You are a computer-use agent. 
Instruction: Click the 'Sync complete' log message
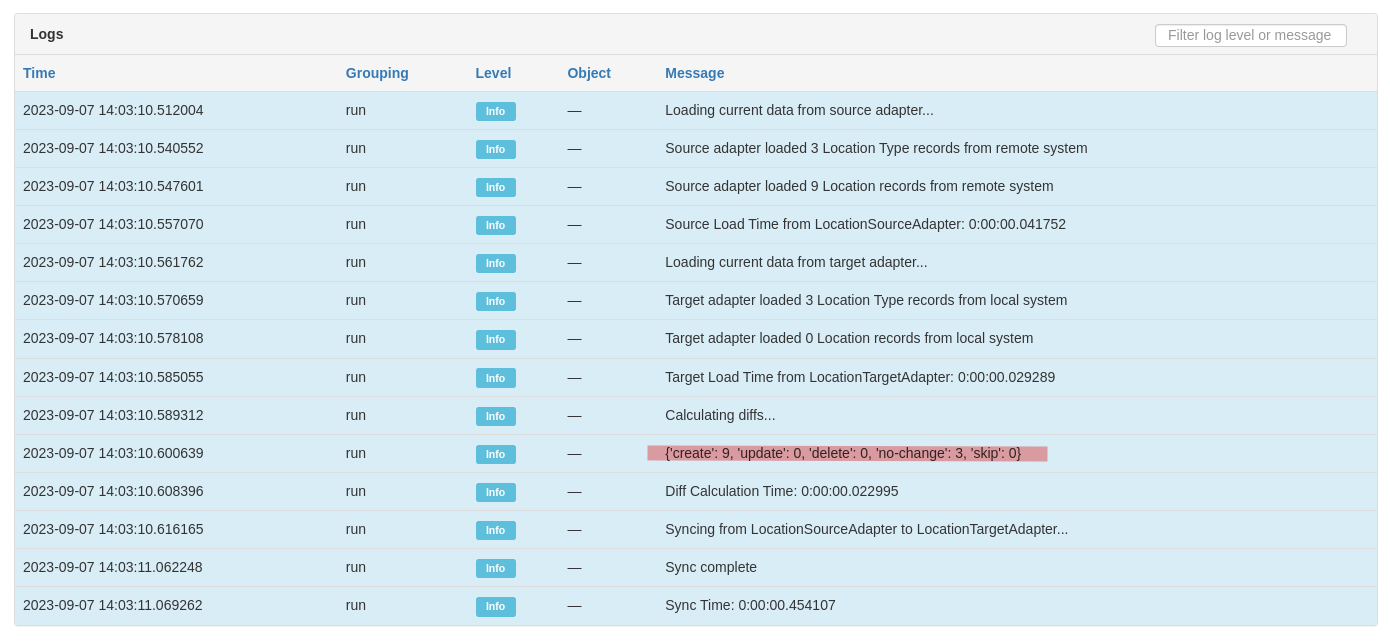tap(711, 568)
